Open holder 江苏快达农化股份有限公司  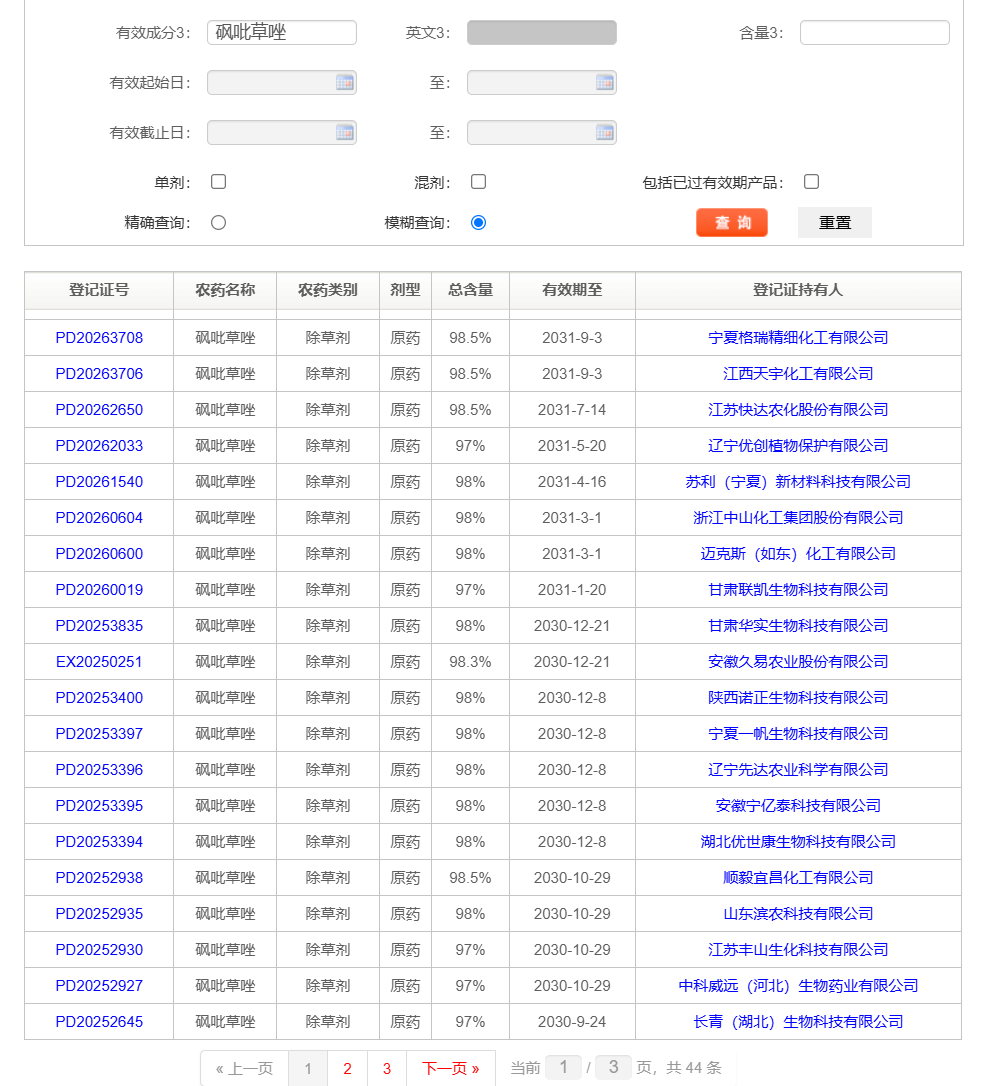(x=798, y=410)
